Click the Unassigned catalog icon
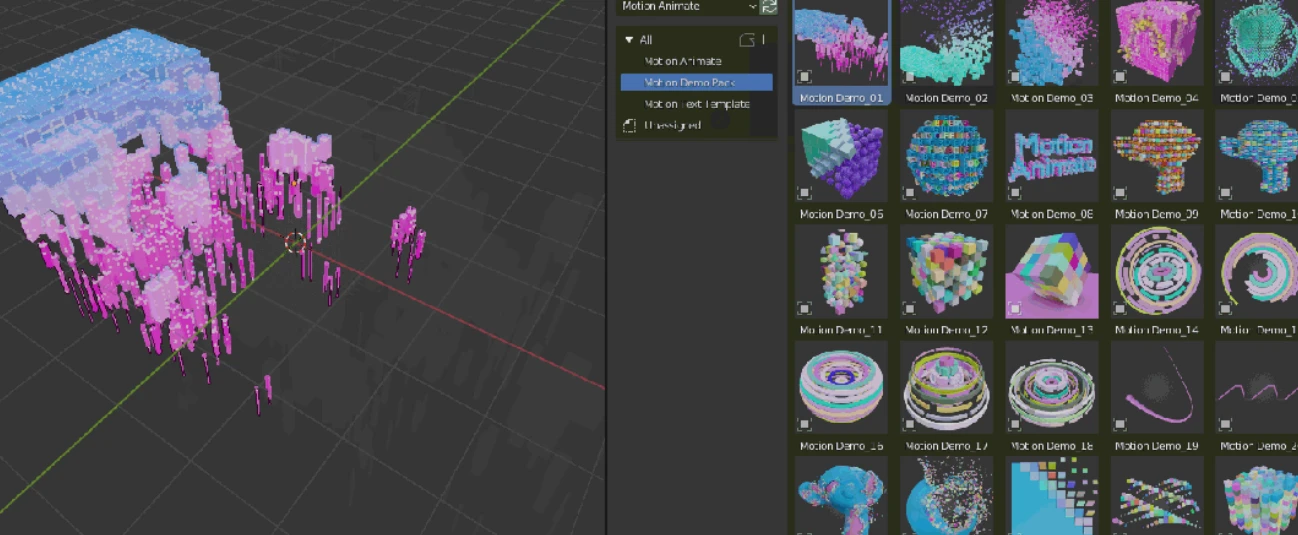The image size is (1298, 535). tap(629, 126)
